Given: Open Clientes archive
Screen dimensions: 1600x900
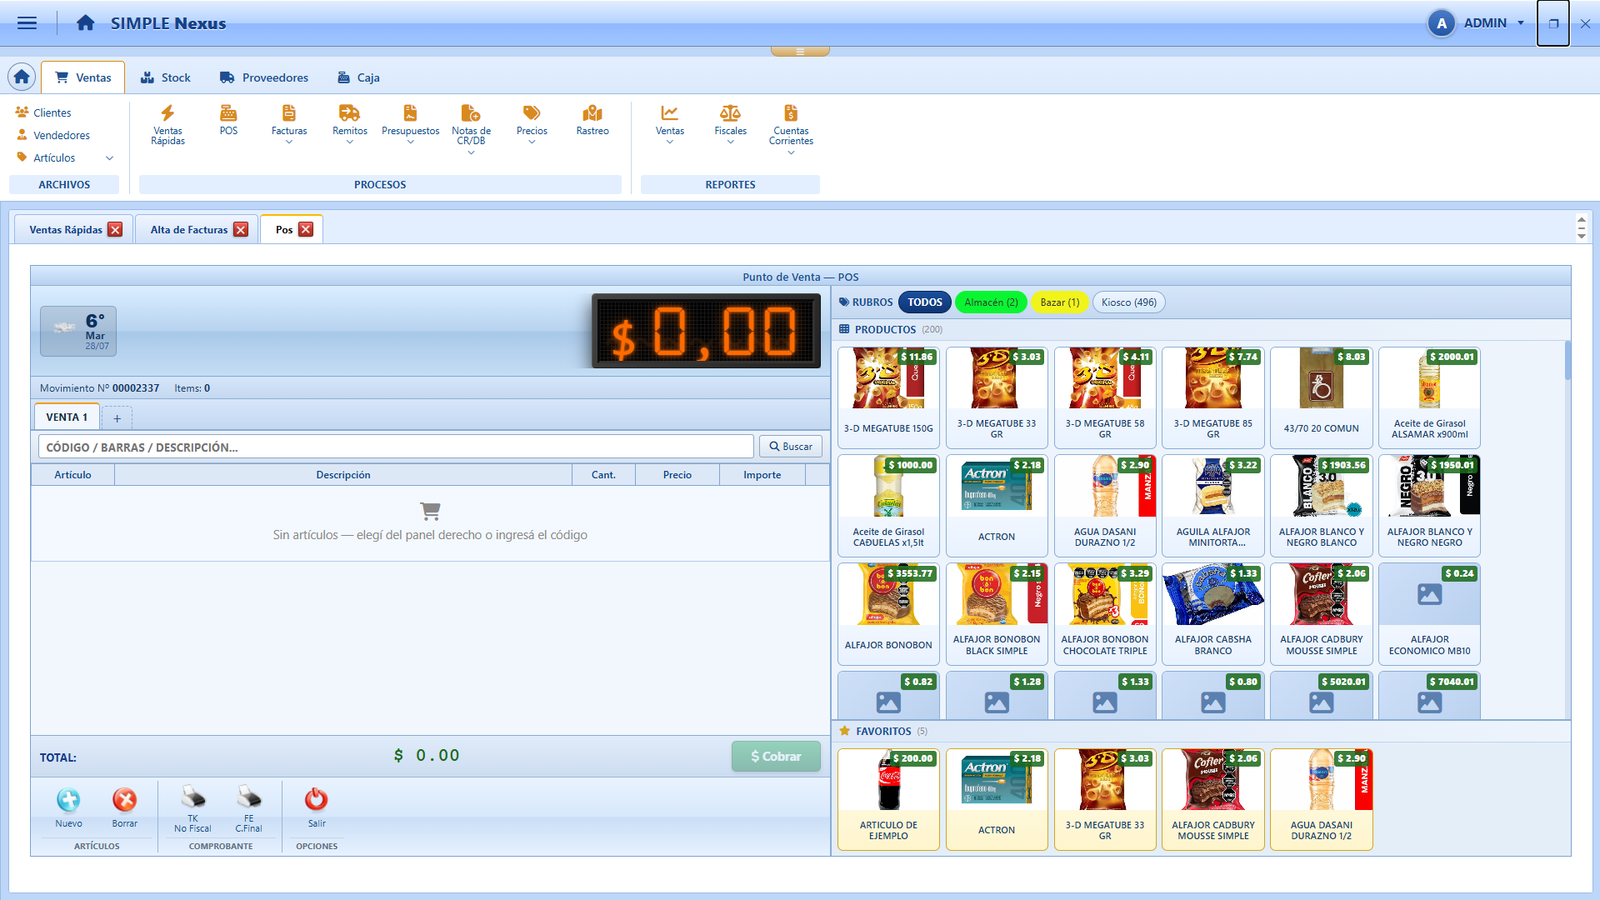Looking at the screenshot, I should (x=43, y=113).
